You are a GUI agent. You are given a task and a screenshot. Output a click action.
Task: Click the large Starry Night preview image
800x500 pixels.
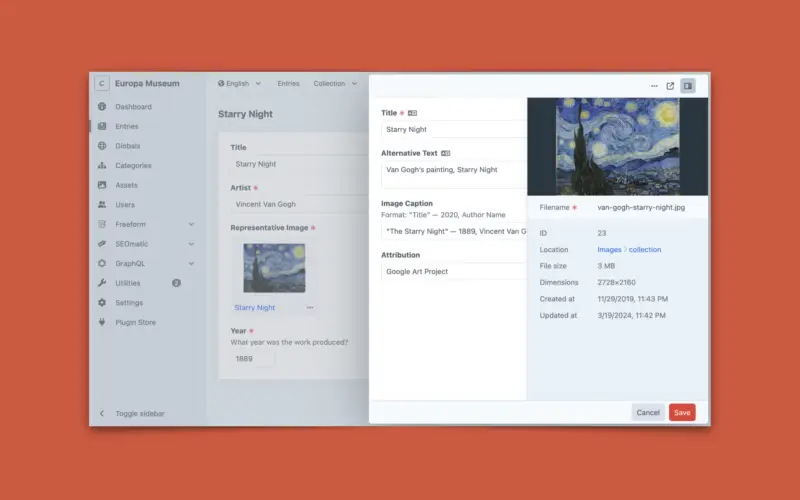click(x=617, y=146)
